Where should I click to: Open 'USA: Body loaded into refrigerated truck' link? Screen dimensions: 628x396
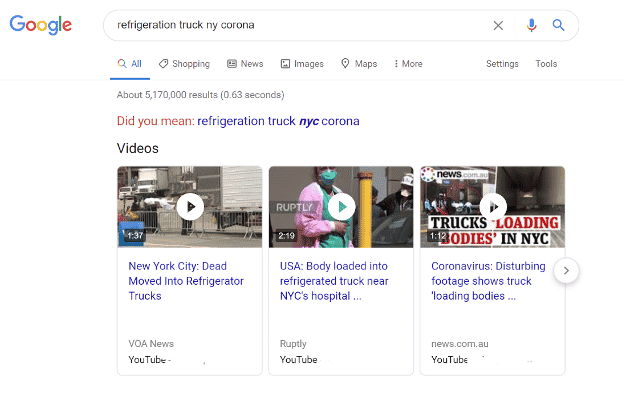click(x=334, y=281)
